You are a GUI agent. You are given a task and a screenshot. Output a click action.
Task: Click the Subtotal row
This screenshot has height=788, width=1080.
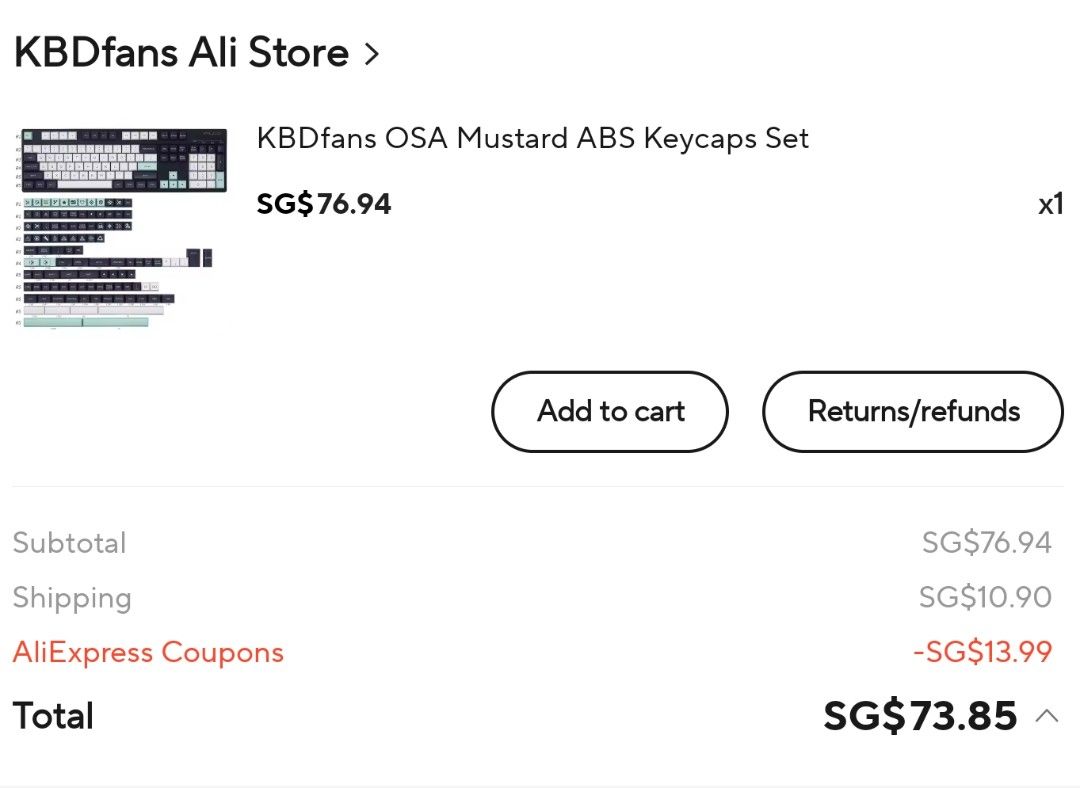(69, 542)
